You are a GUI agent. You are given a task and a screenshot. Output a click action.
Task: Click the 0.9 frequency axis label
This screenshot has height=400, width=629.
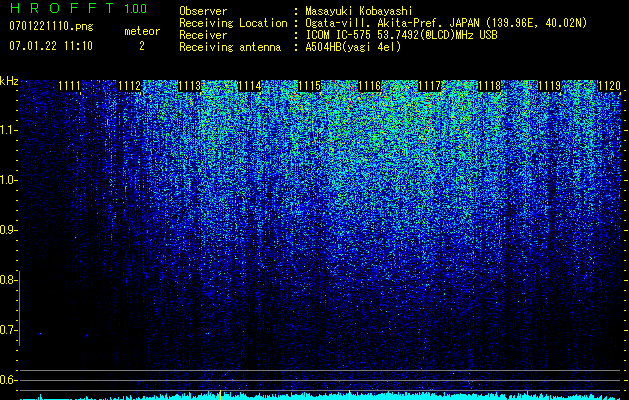point(7,230)
